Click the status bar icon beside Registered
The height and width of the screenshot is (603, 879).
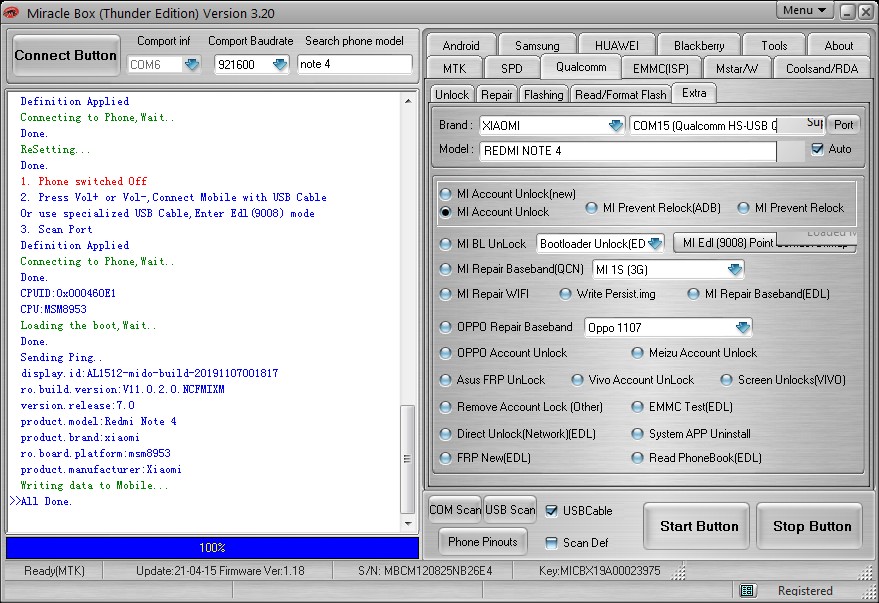[x=747, y=590]
